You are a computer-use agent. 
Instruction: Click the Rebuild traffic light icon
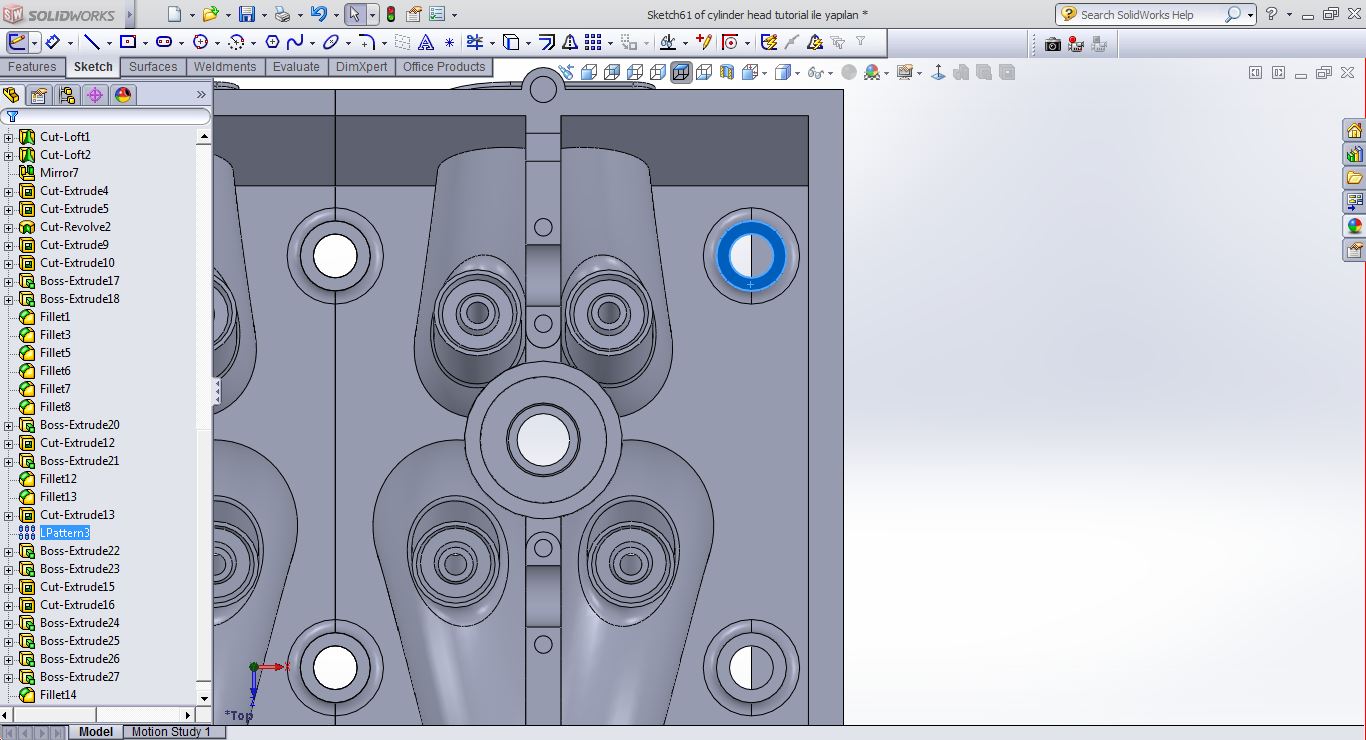point(390,15)
